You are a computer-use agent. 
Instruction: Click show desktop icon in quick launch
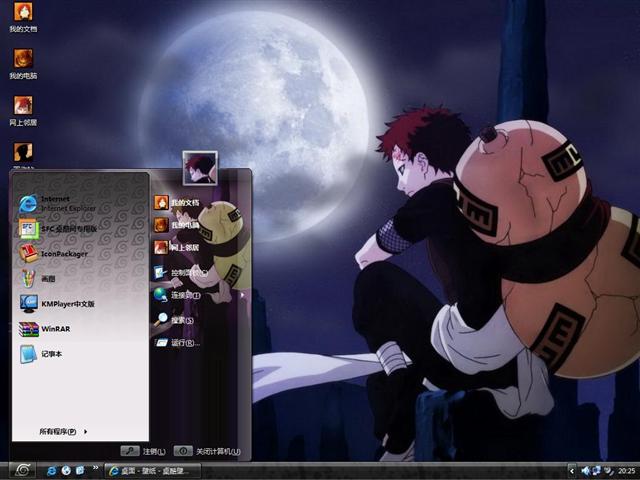click(80, 471)
